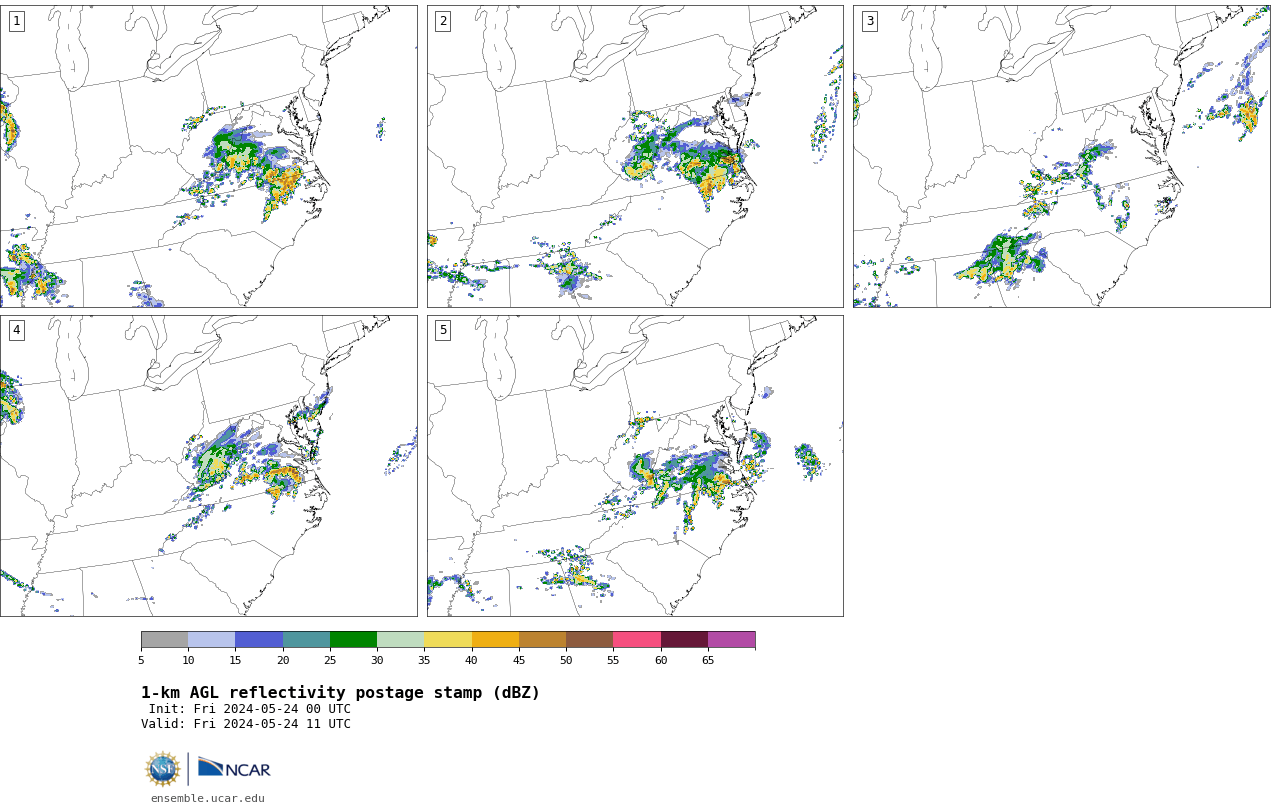This screenshot has height=809, width=1280.
Task: Click the yellow 35-40 dBZ swatch
Action: (x=448, y=640)
